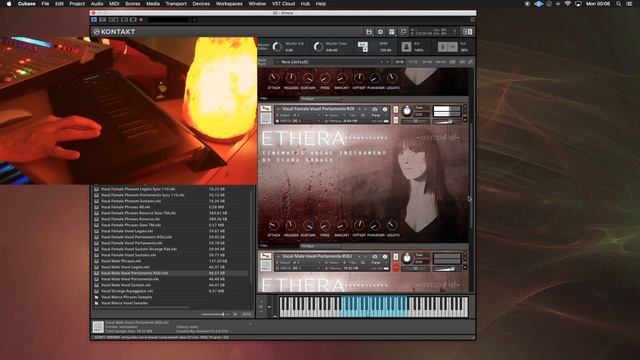Open the Project menu

click(x=77, y=4)
